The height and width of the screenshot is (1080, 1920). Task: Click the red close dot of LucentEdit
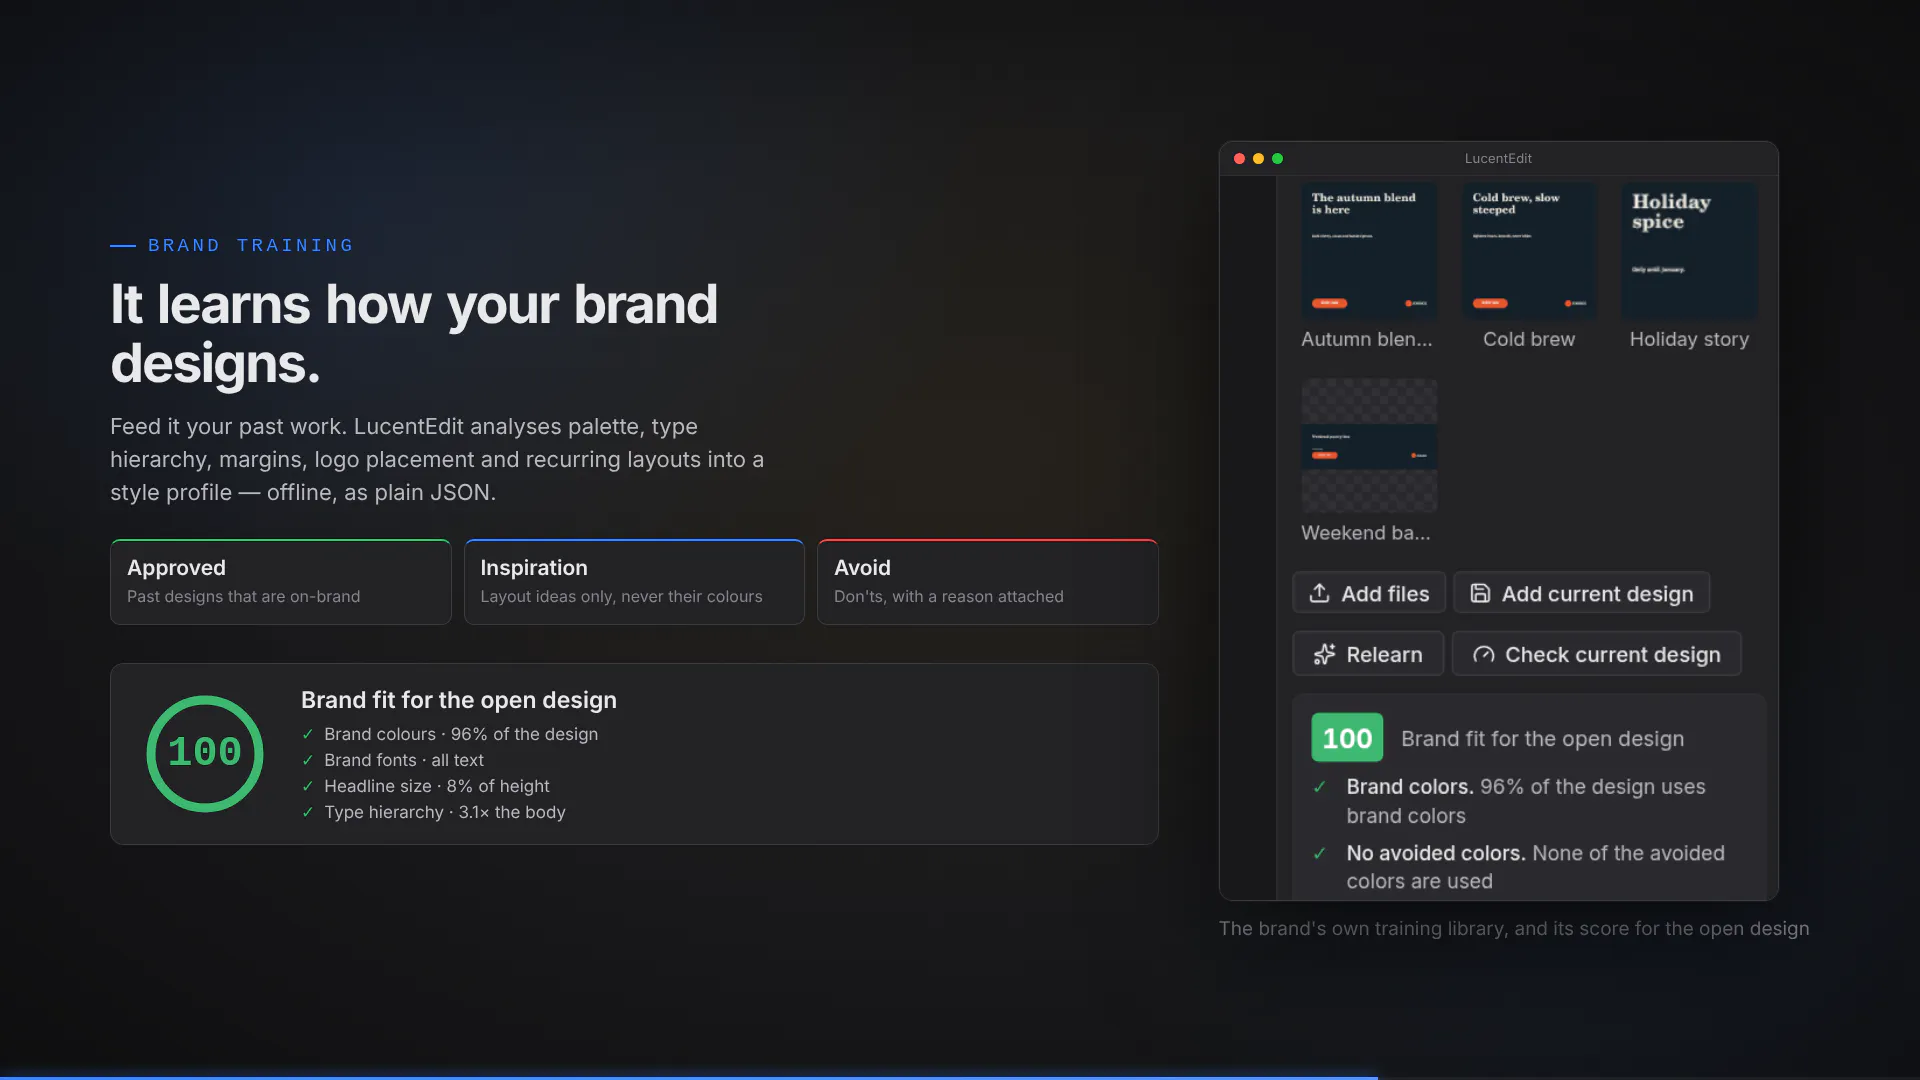pyautogui.click(x=1239, y=158)
